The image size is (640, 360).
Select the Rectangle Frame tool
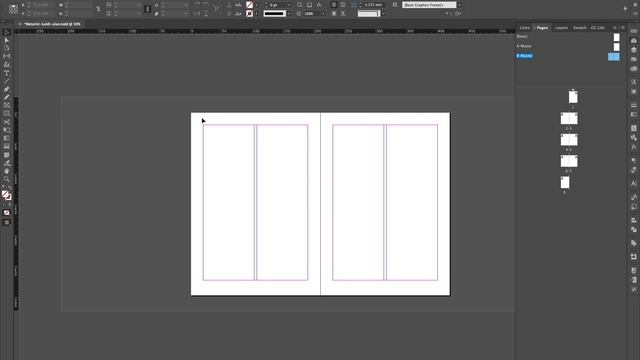(7, 106)
